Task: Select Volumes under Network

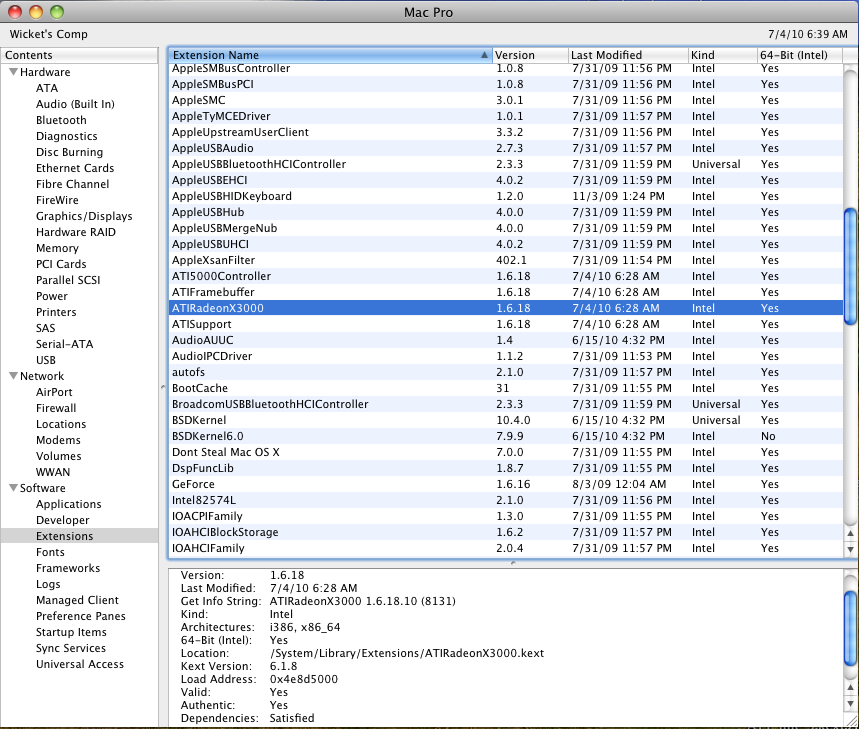Action: pos(59,456)
